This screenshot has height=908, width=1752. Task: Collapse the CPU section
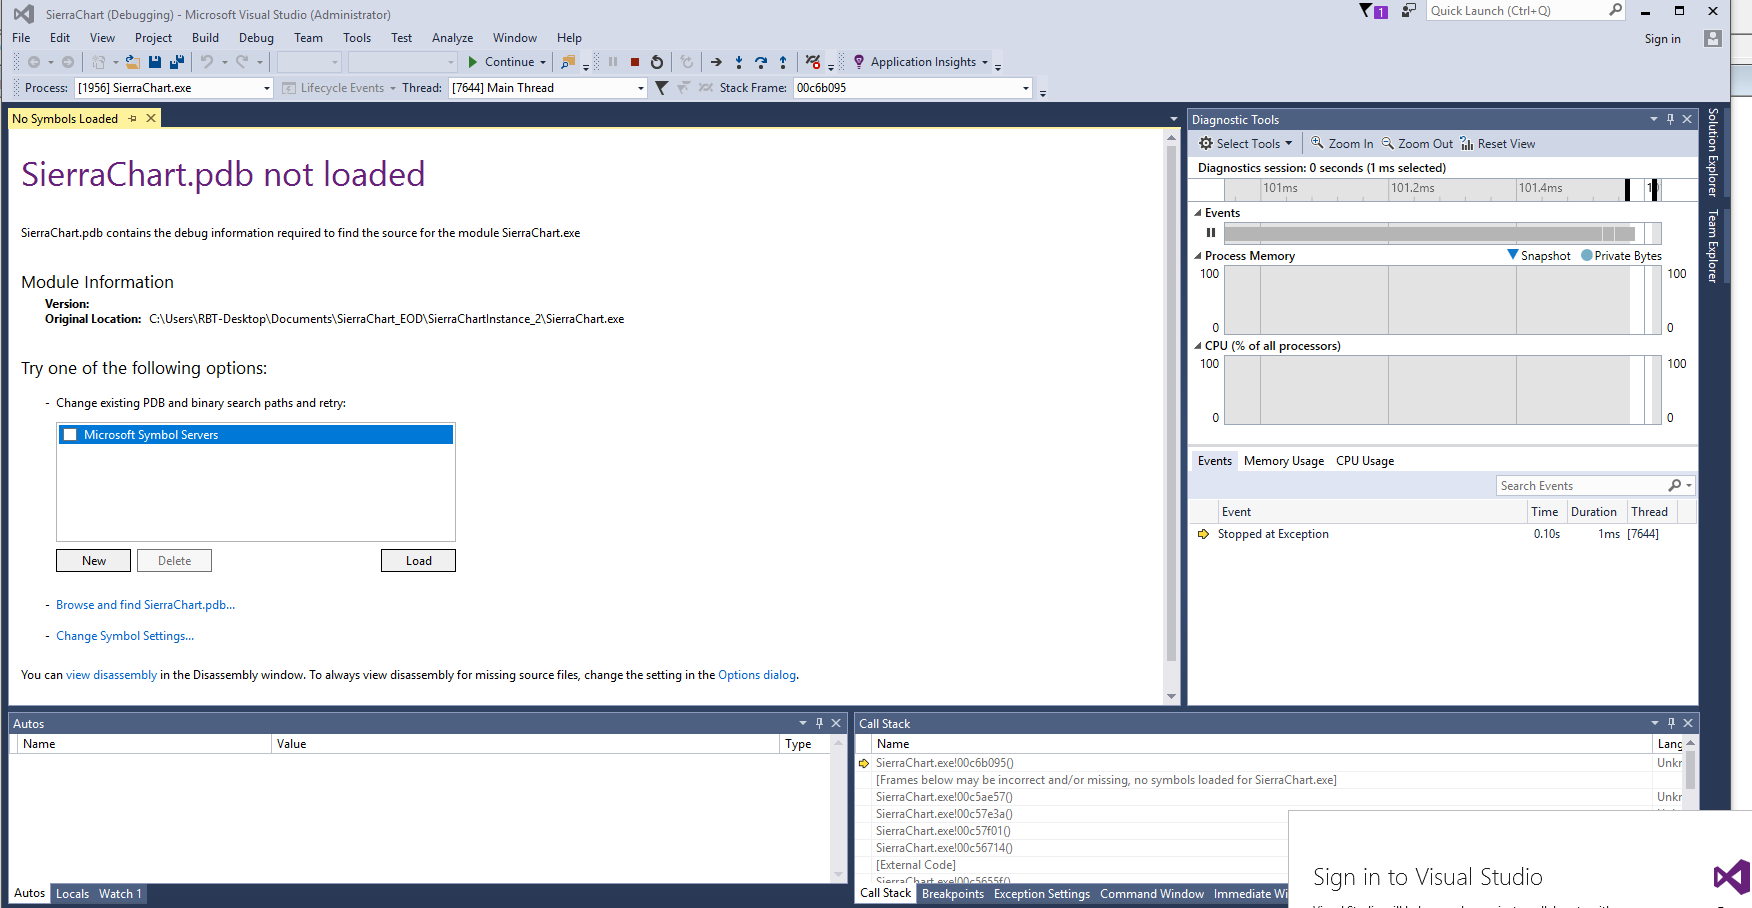(x=1198, y=346)
